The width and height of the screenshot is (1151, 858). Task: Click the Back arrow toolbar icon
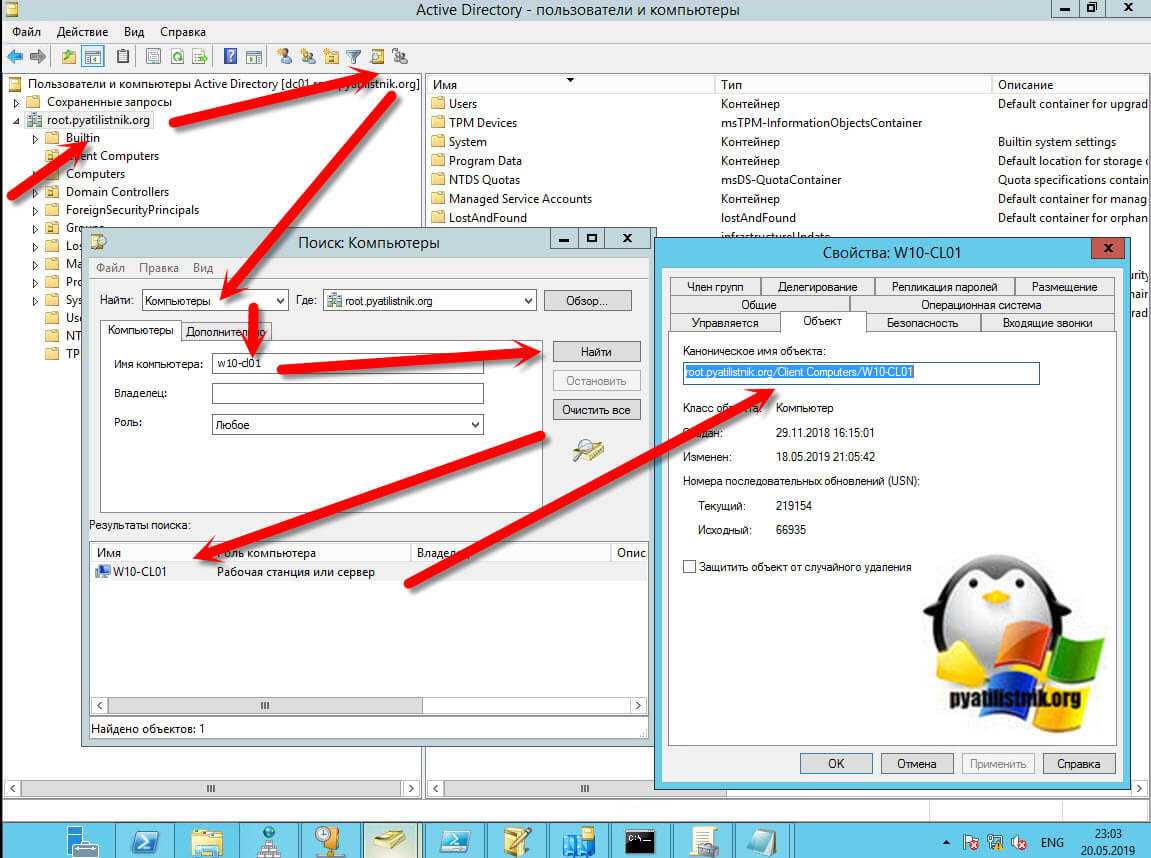click(15, 56)
